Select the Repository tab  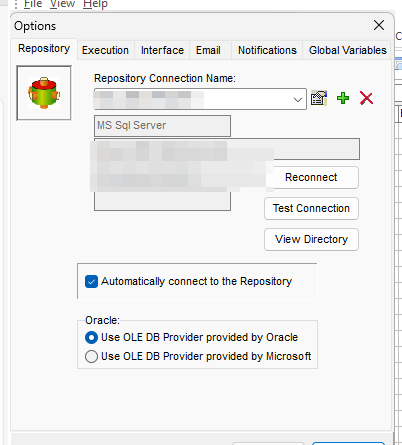click(x=44, y=49)
